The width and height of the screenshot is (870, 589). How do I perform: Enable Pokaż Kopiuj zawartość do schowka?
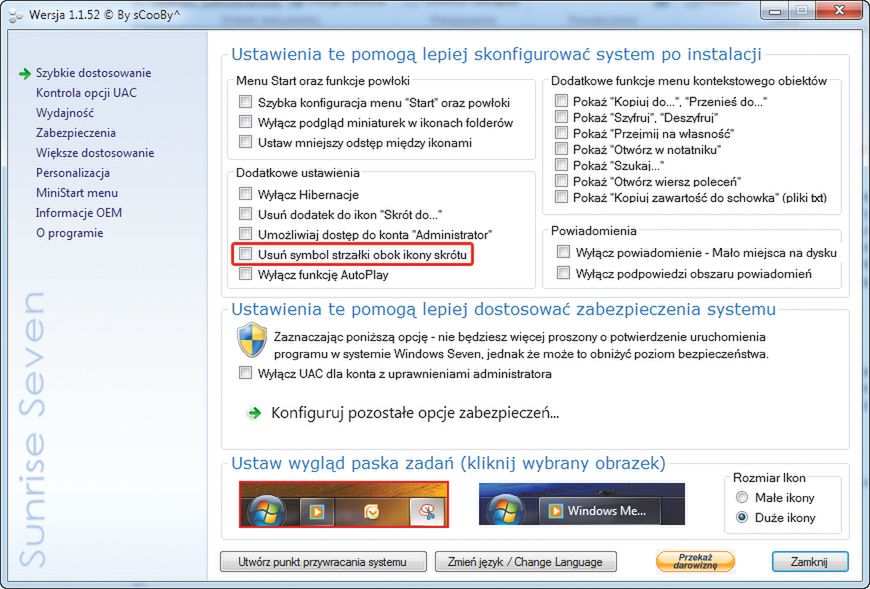tap(562, 197)
